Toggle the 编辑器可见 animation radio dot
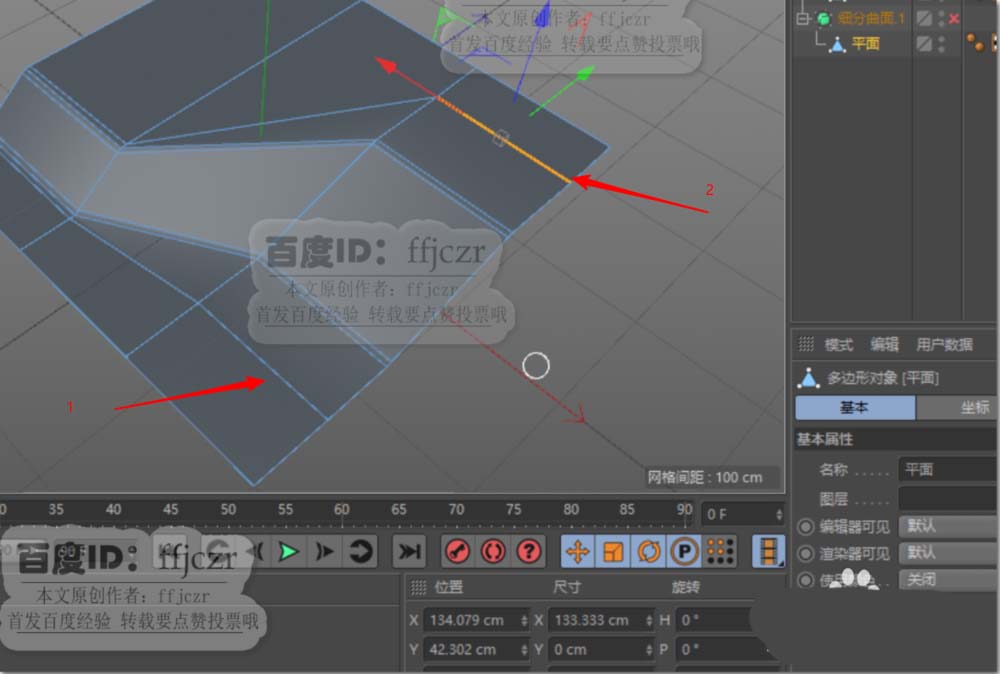The height and width of the screenshot is (674, 1000). pos(806,527)
